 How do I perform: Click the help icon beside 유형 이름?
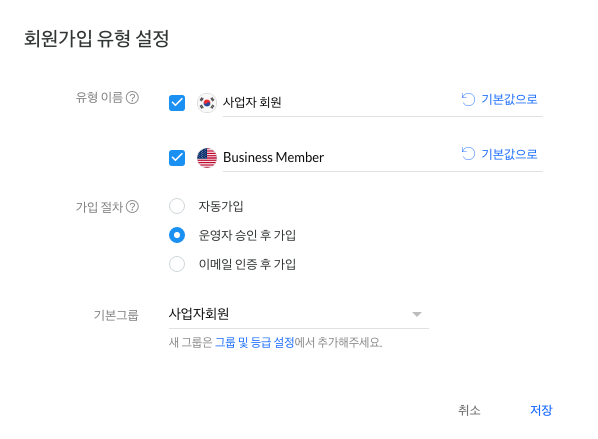[132, 98]
